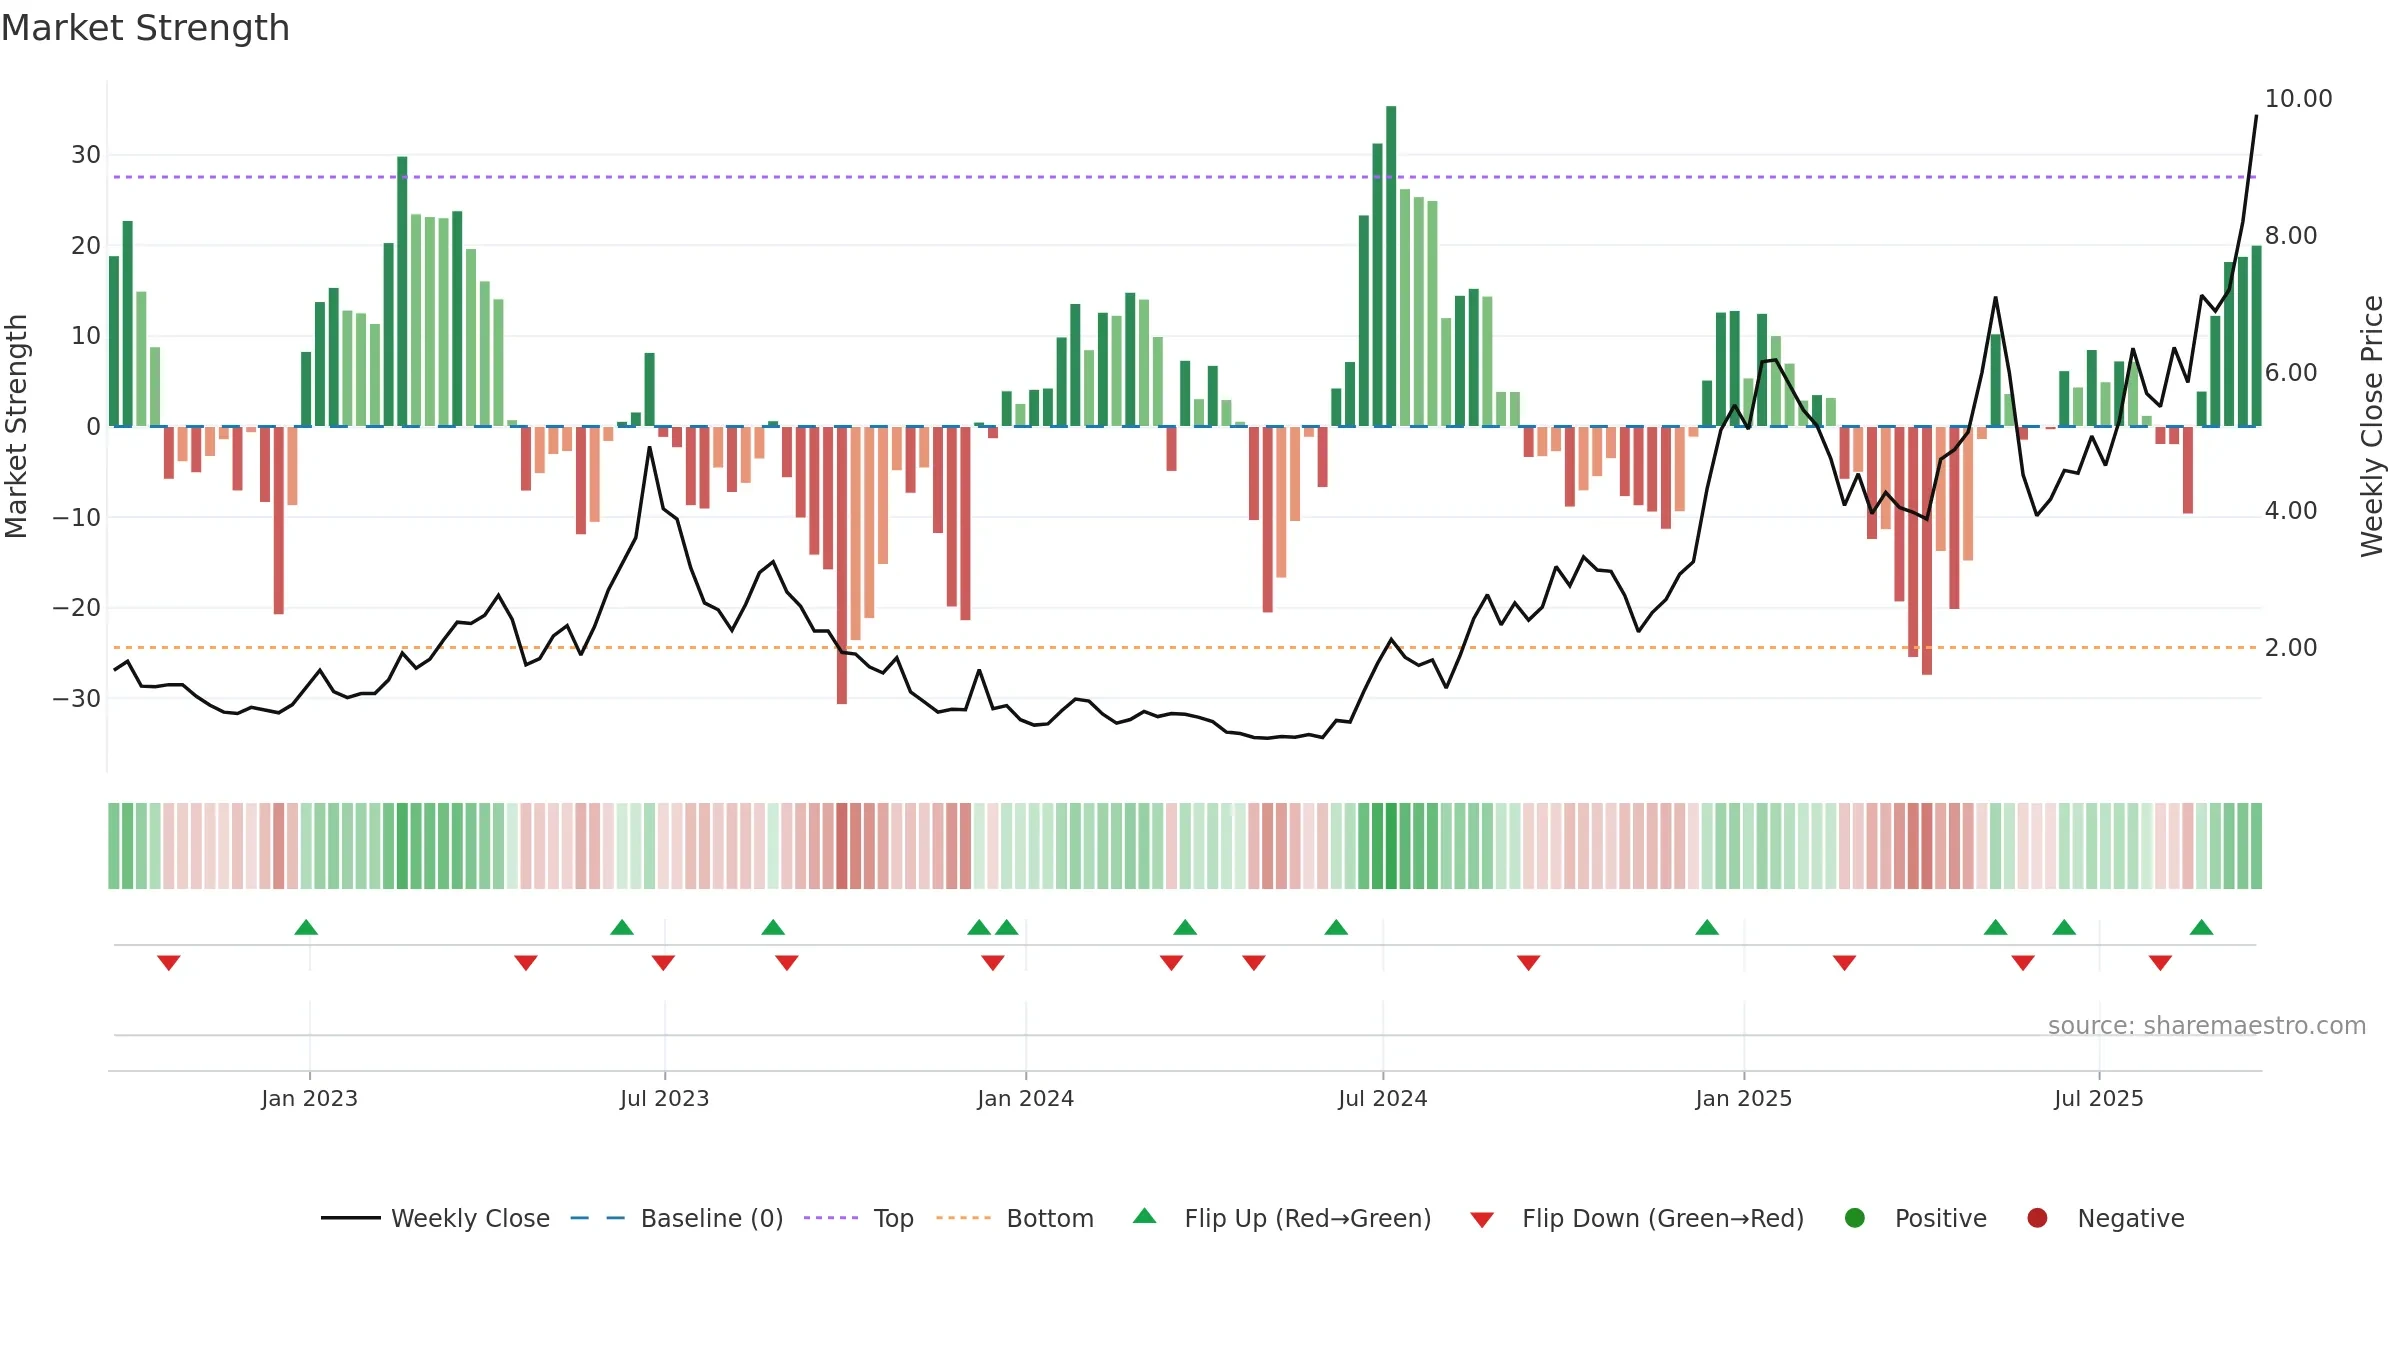The height and width of the screenshot is (1350, 2400).
Task: Click the Flip Down red triangle legend icon
Action: pos(1482,1220)
